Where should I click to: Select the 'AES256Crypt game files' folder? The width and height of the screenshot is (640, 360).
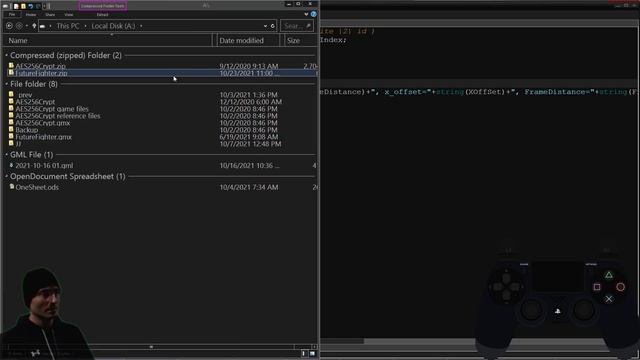tap(52, 109)
